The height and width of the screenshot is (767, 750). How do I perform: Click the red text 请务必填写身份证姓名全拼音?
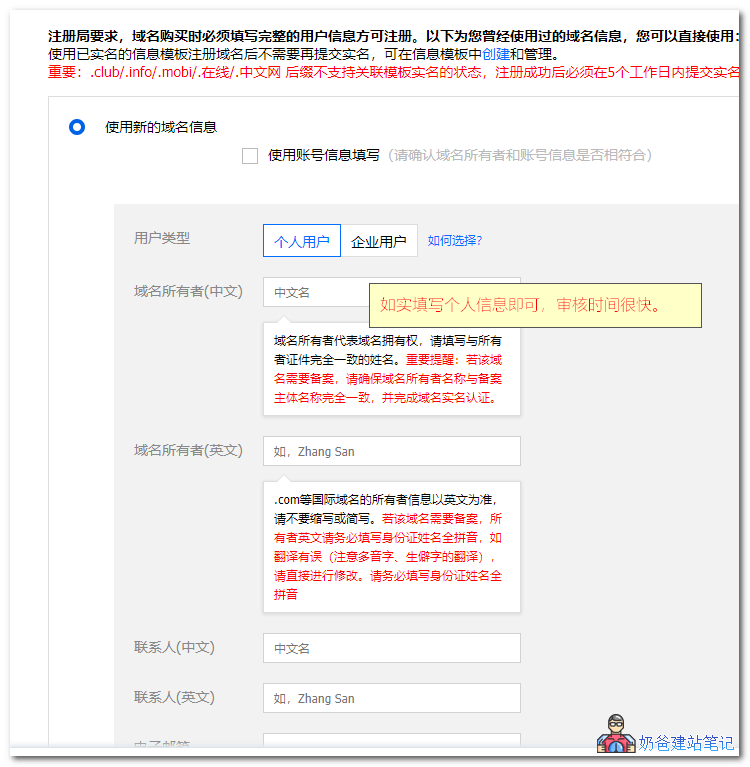coord(388,585)
